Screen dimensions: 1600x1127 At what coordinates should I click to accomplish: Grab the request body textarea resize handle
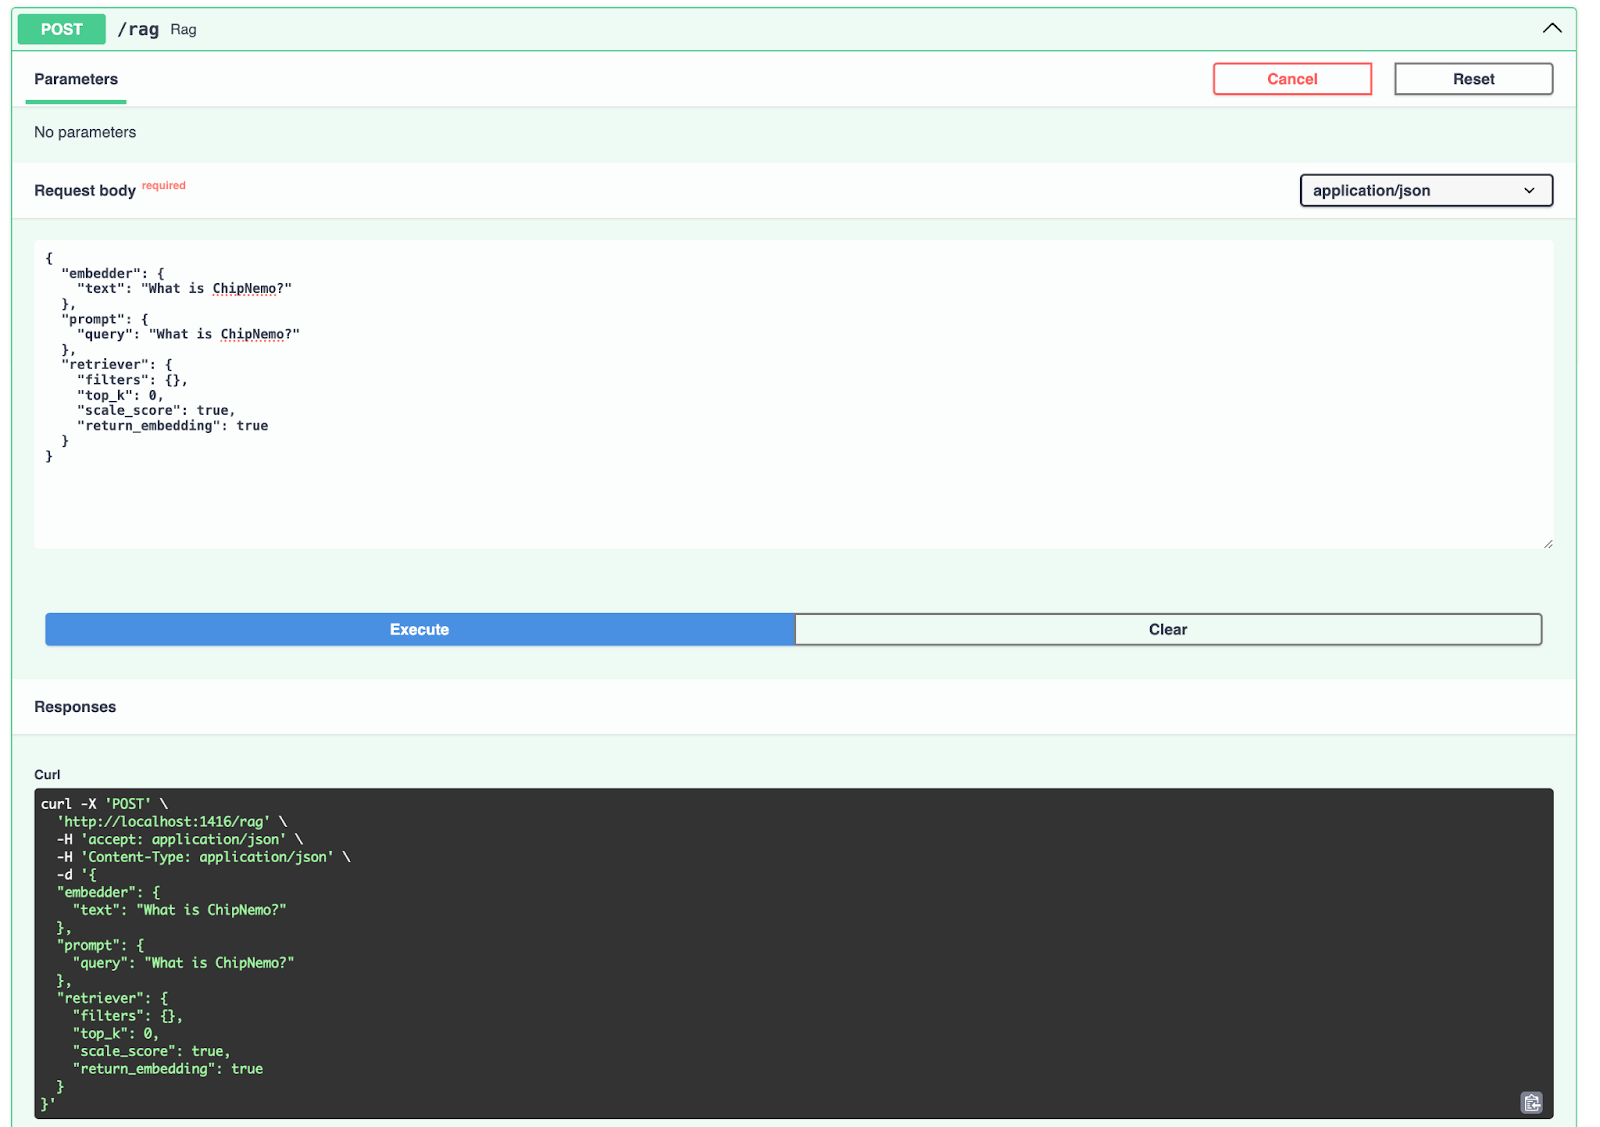point(1547,543)
